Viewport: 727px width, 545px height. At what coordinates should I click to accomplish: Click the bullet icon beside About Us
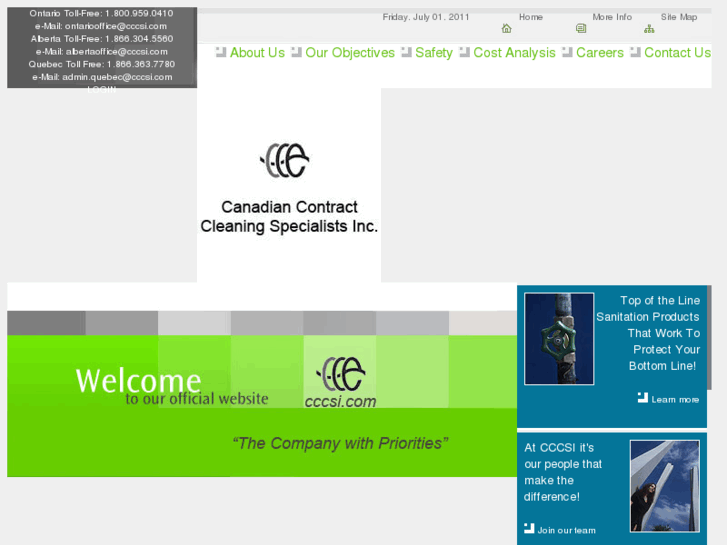(221, 52)
